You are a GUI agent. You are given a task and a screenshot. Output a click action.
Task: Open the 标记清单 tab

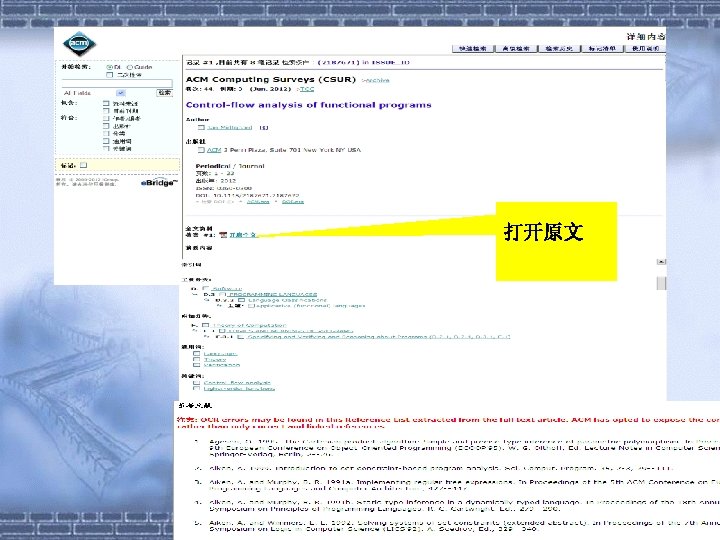tap(602, 48)
